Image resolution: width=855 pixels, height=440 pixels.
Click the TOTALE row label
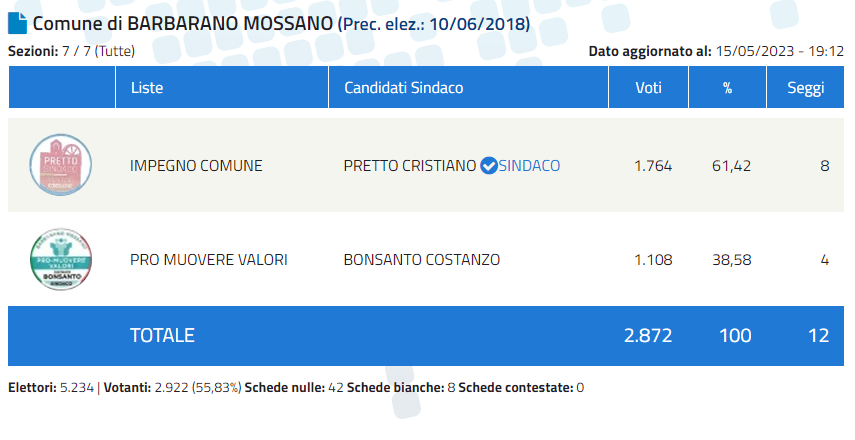pyautogui.click(x=162, y=335)
